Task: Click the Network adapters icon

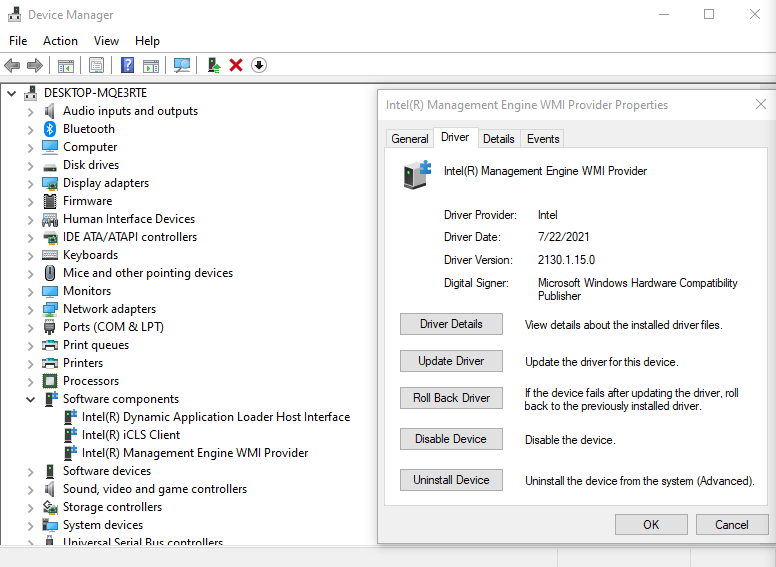Action: (x=50, y=309)
